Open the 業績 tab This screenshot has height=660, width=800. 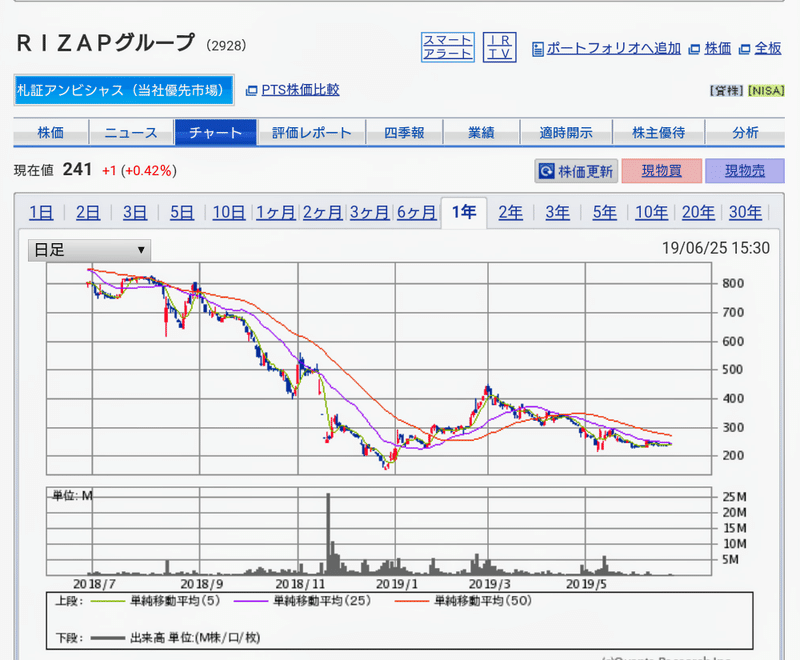coord(481,133)
